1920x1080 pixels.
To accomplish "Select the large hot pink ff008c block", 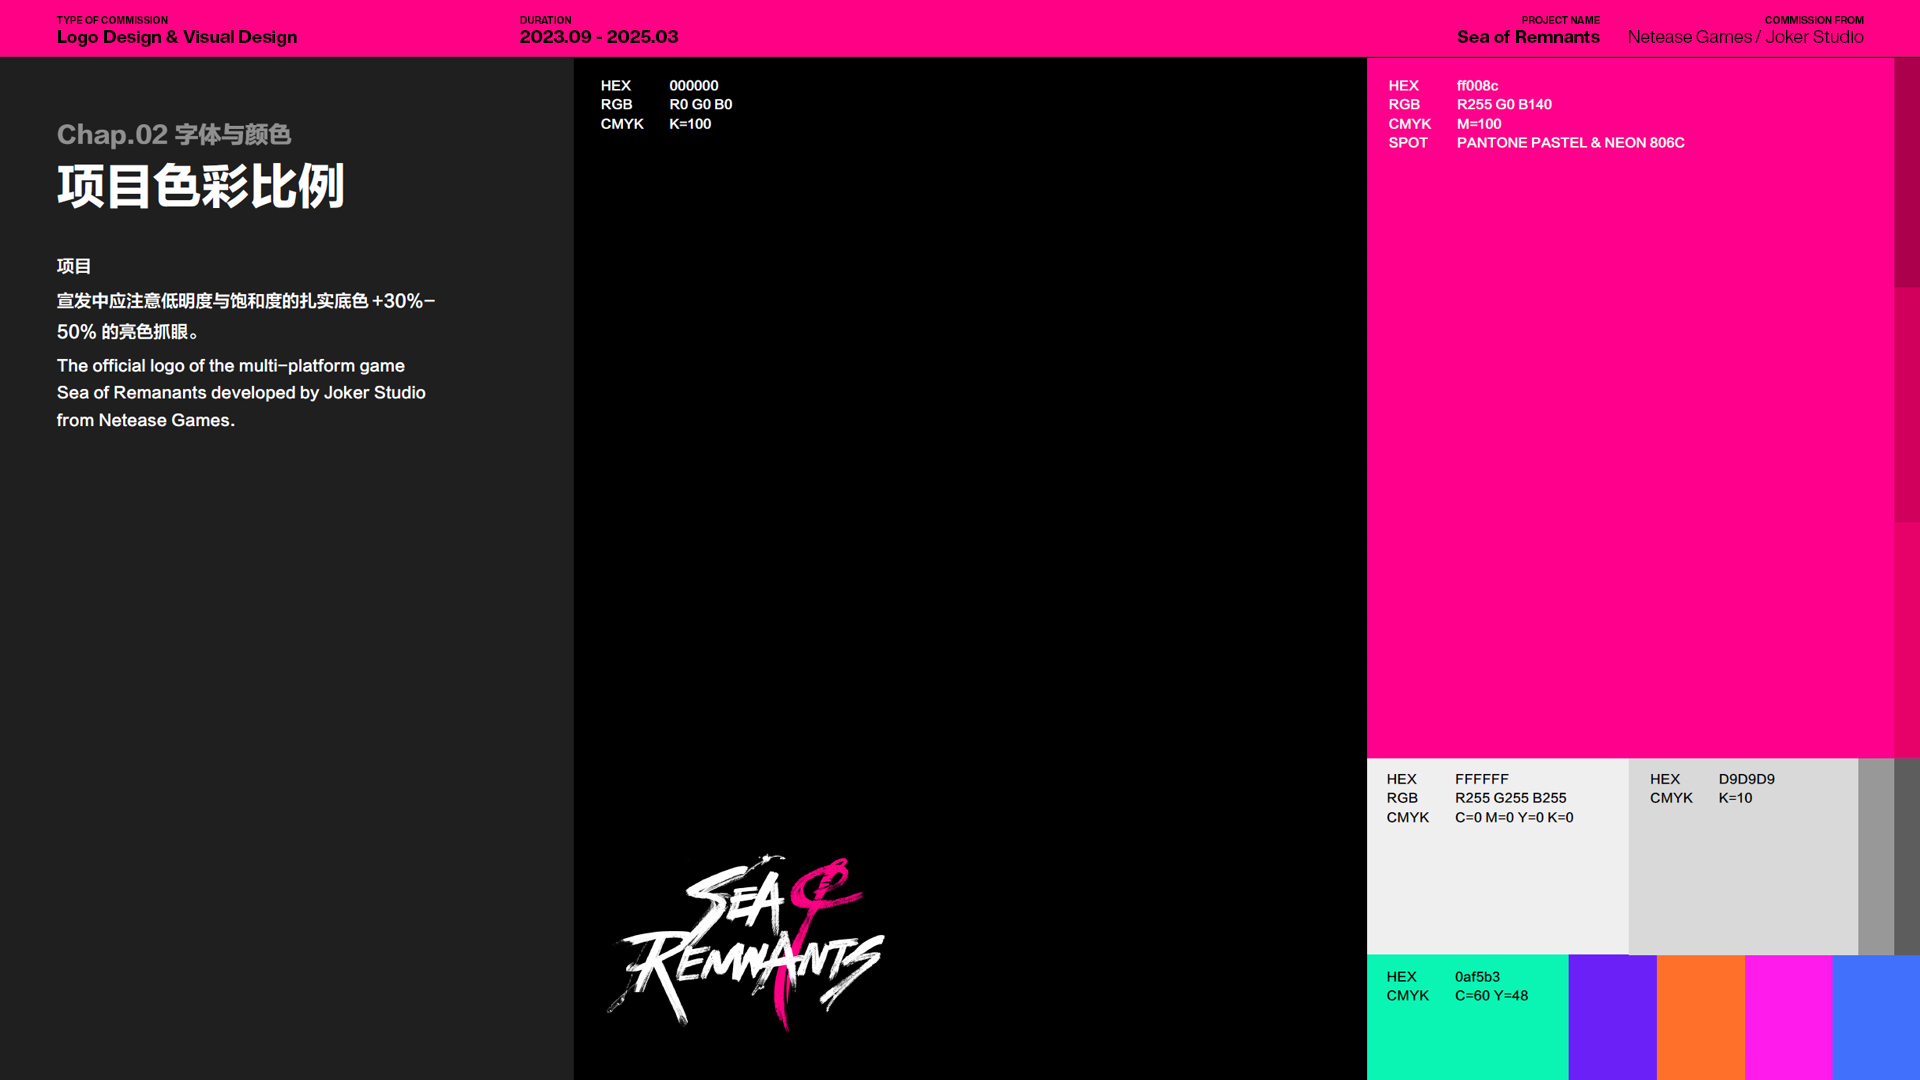I will coord(1630,407).
